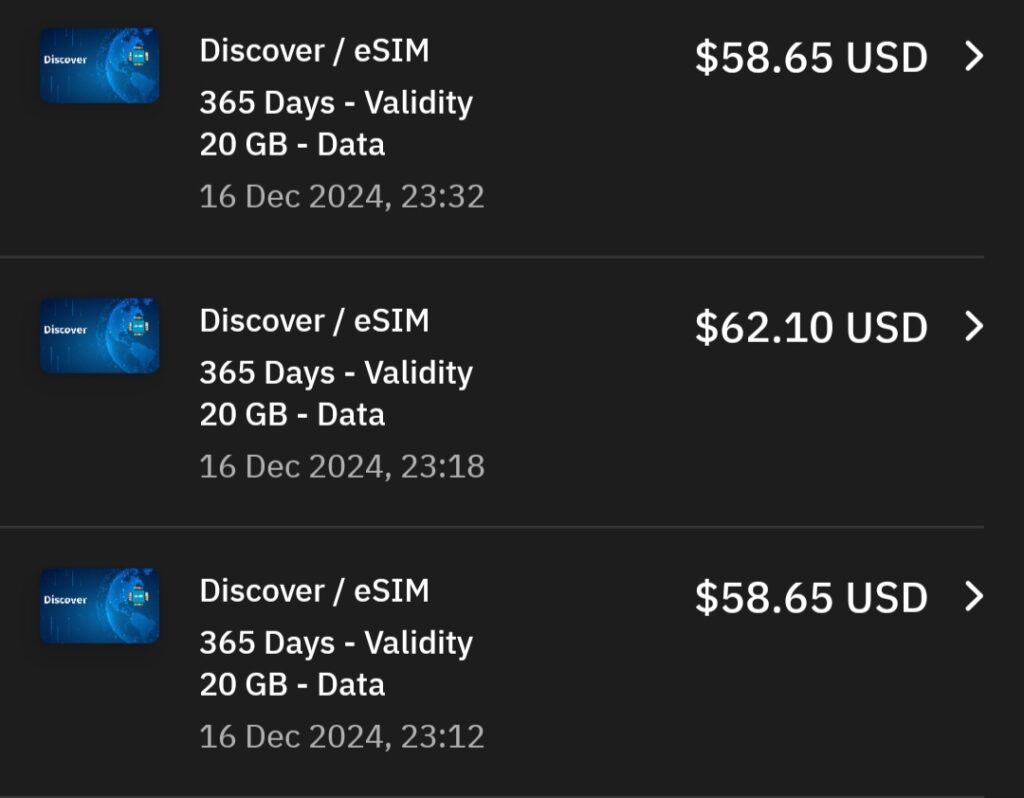
Task: Select the "Discover / eSIM" title of the 23:18 order
Action: tap(314, 321)
